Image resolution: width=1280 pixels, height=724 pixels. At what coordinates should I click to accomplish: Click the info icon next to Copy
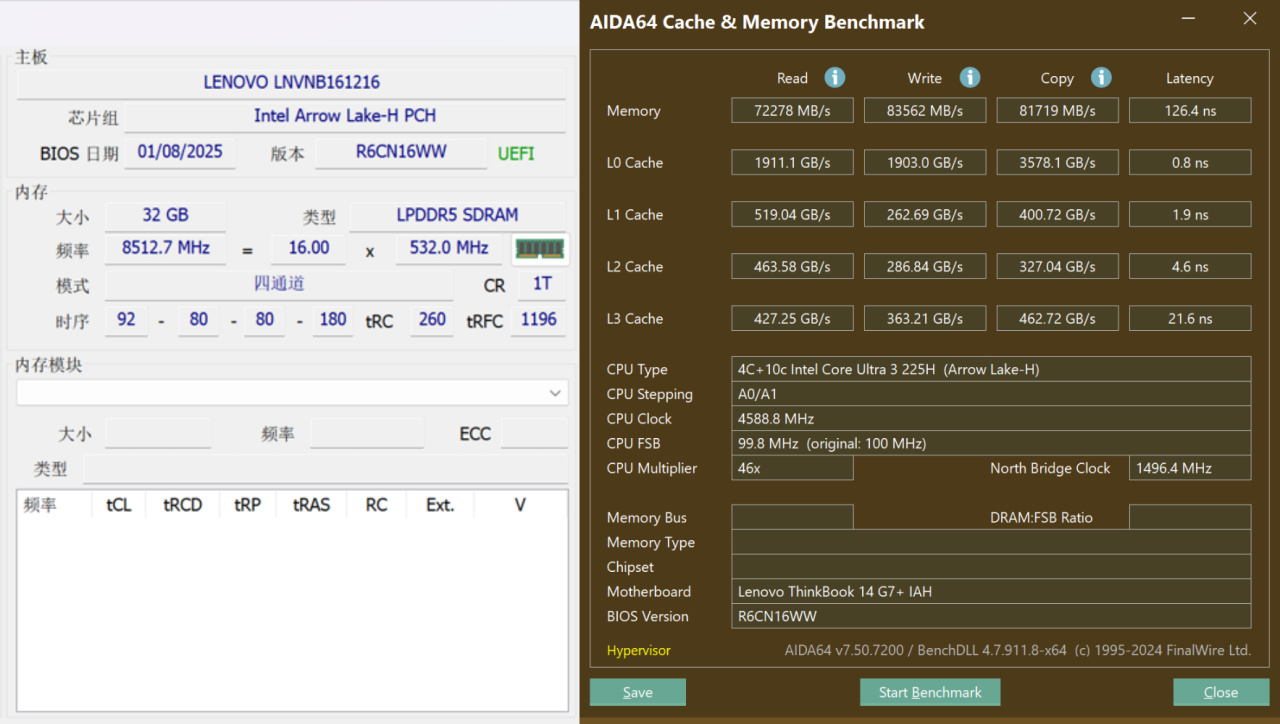[x=1101, y=78]
